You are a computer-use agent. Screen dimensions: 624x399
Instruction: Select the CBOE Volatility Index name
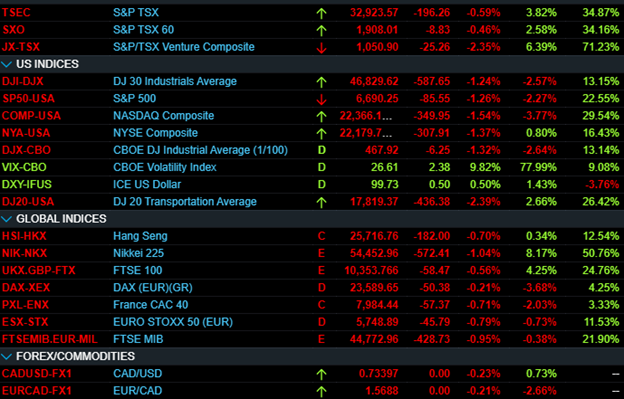[165, 167]
